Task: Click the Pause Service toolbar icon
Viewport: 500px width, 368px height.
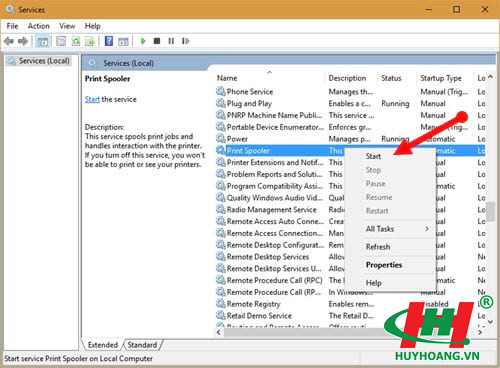Action: click(x=171, y=41)
